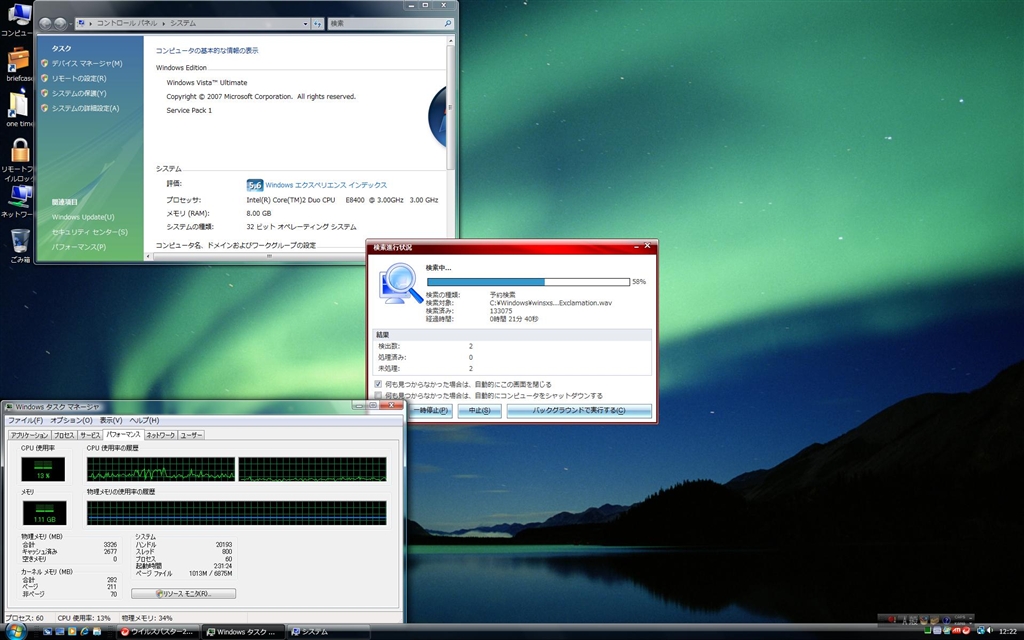Click the shield icon beside システムの詳細設定
This screenshot has height=640, width=1024.
44,108
